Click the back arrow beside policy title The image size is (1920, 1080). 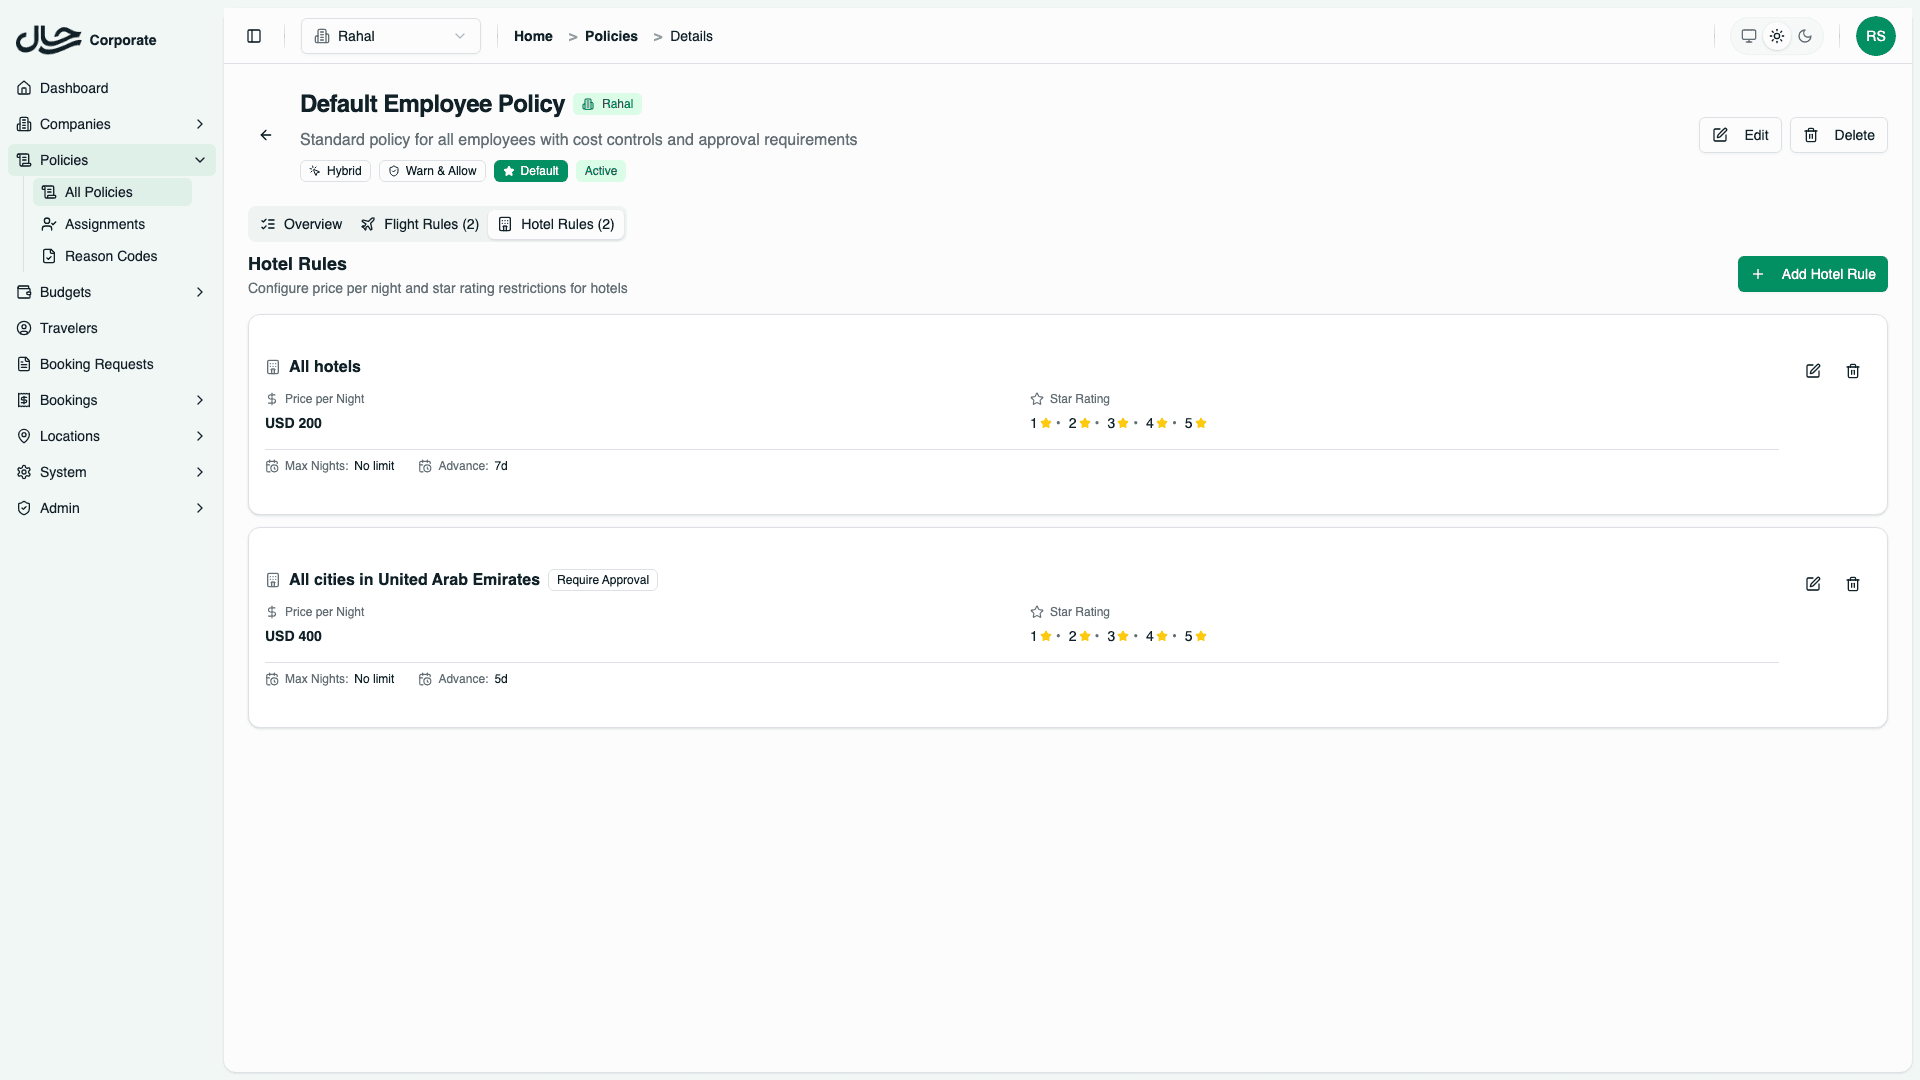point(266,135)
